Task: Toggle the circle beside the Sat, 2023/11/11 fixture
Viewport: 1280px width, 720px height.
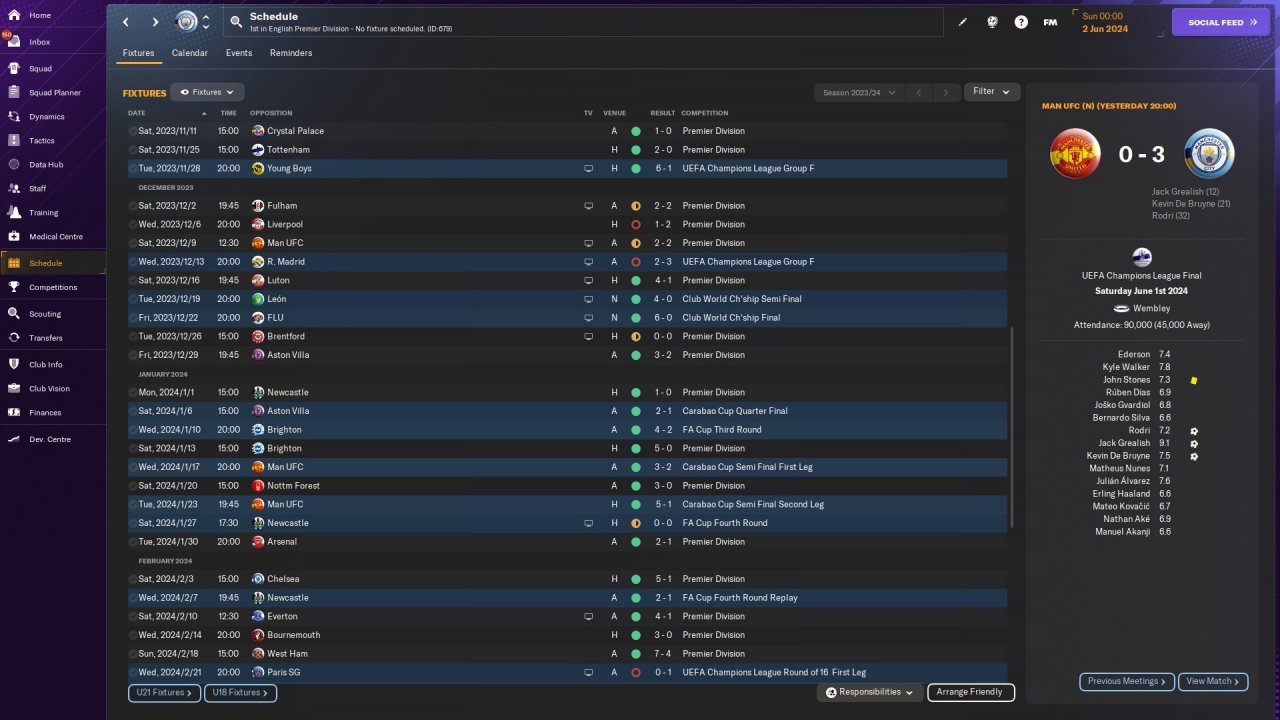Action: pos(133,131)
